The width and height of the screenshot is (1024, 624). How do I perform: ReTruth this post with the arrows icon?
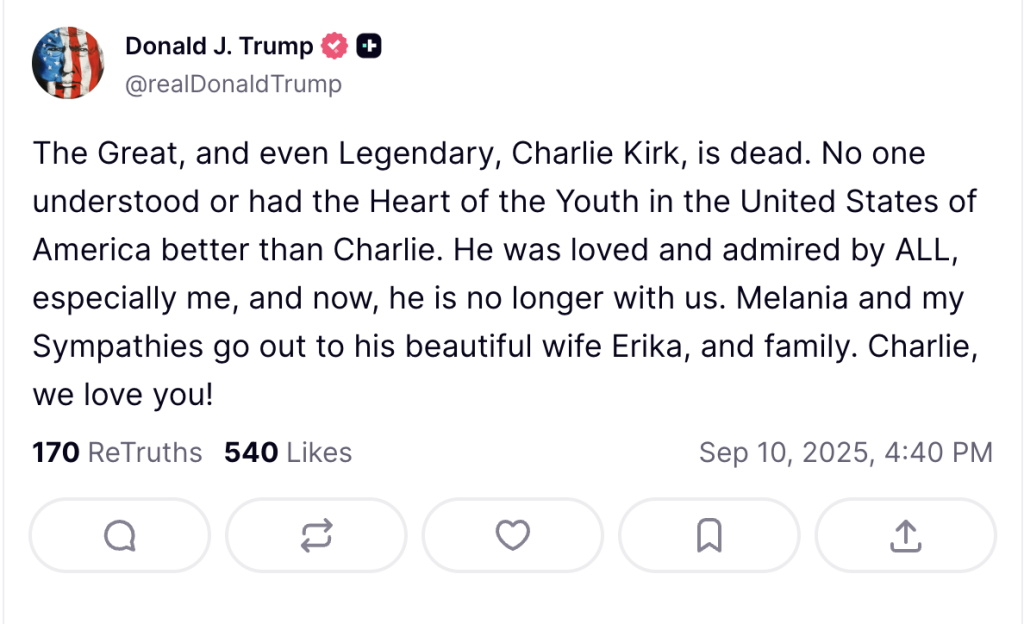[x=317, y=535]
